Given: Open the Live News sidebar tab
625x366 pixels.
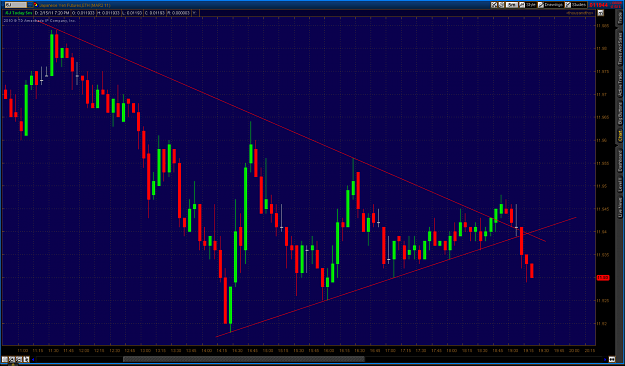Looking at the screenshot, I should point(620,206).
